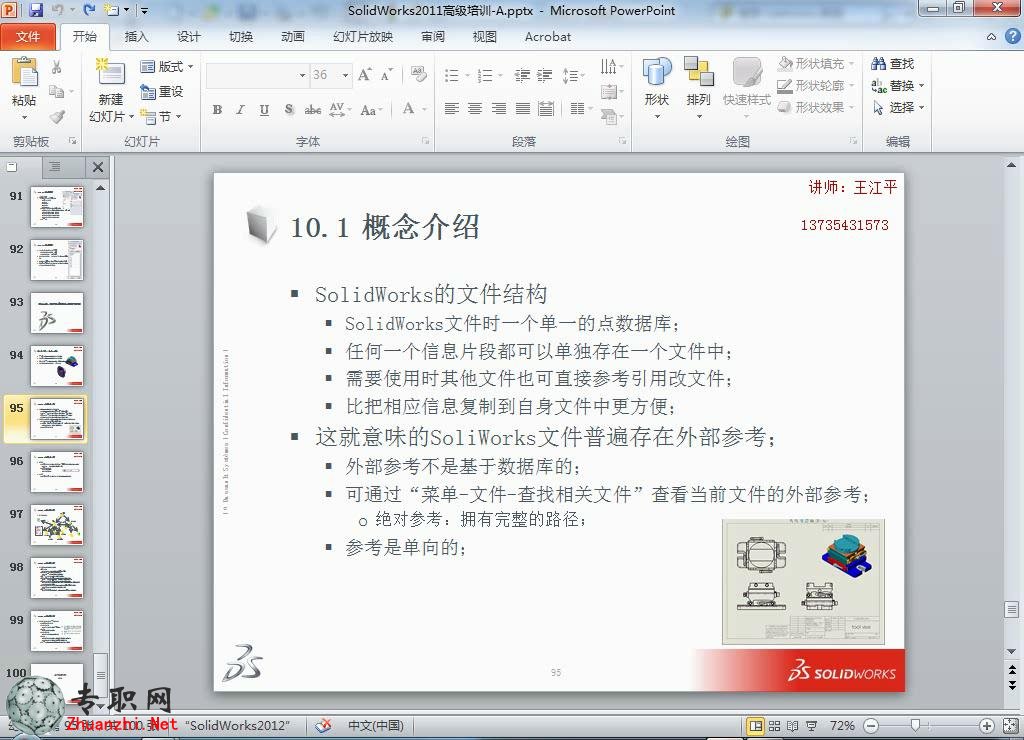
Task: Close the slide thumbnail pane
Action: [x=98, y=167]
